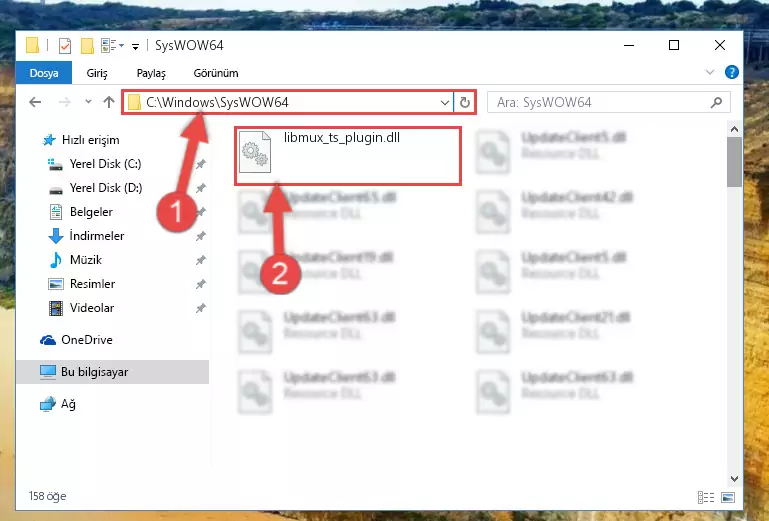
Task: Open the recent locations dropdown arrow
Action: coord(88,102)
